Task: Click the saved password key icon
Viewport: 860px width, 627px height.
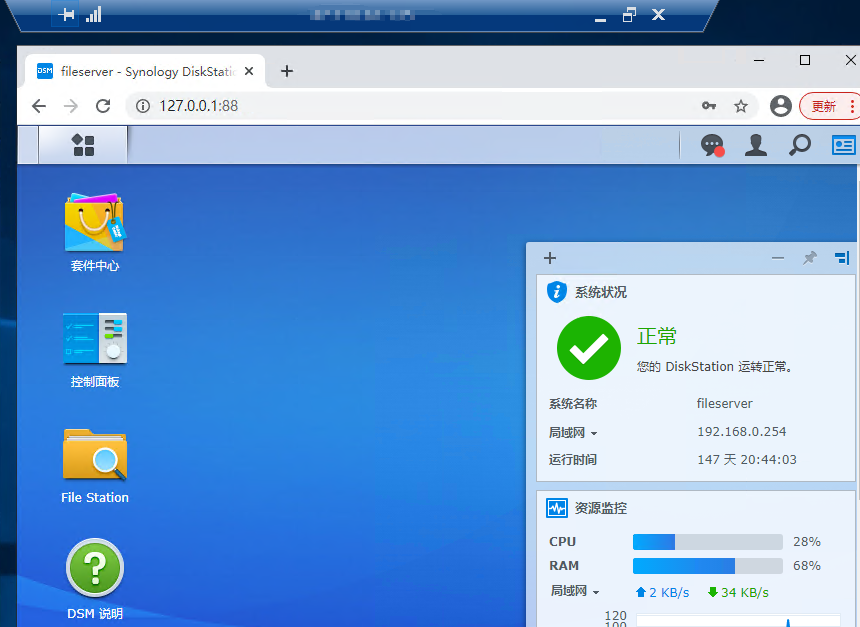Action: click(709, 106)
